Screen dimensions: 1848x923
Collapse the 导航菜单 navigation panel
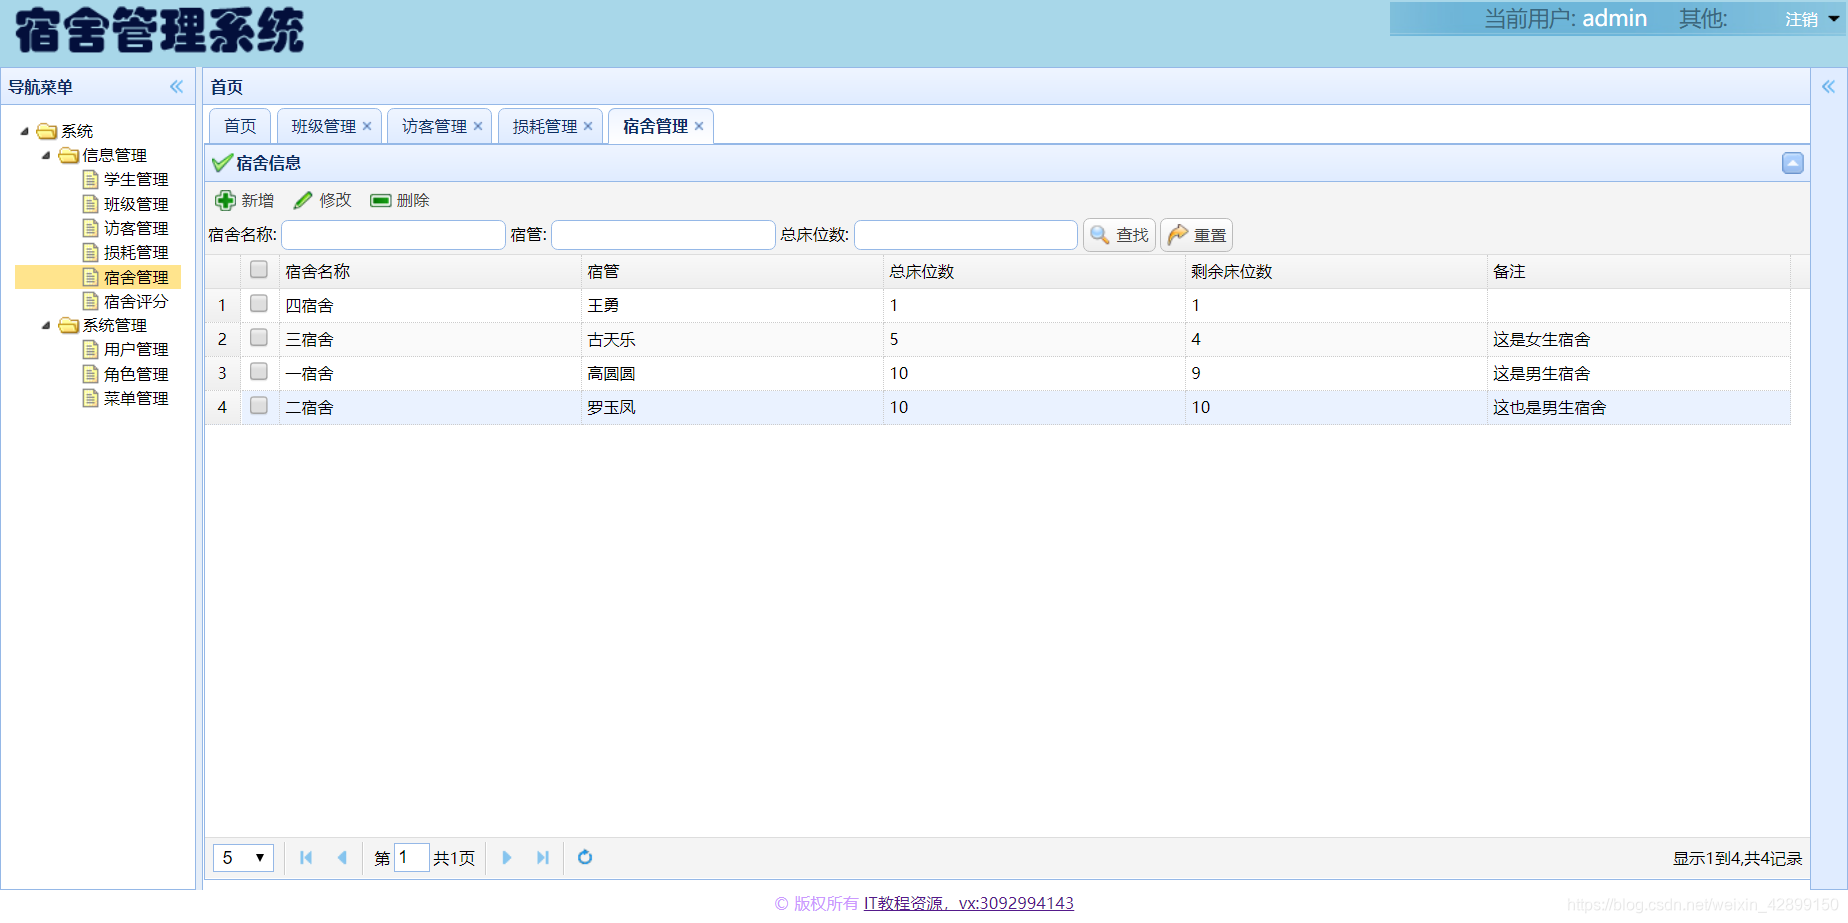click(177, 87)
